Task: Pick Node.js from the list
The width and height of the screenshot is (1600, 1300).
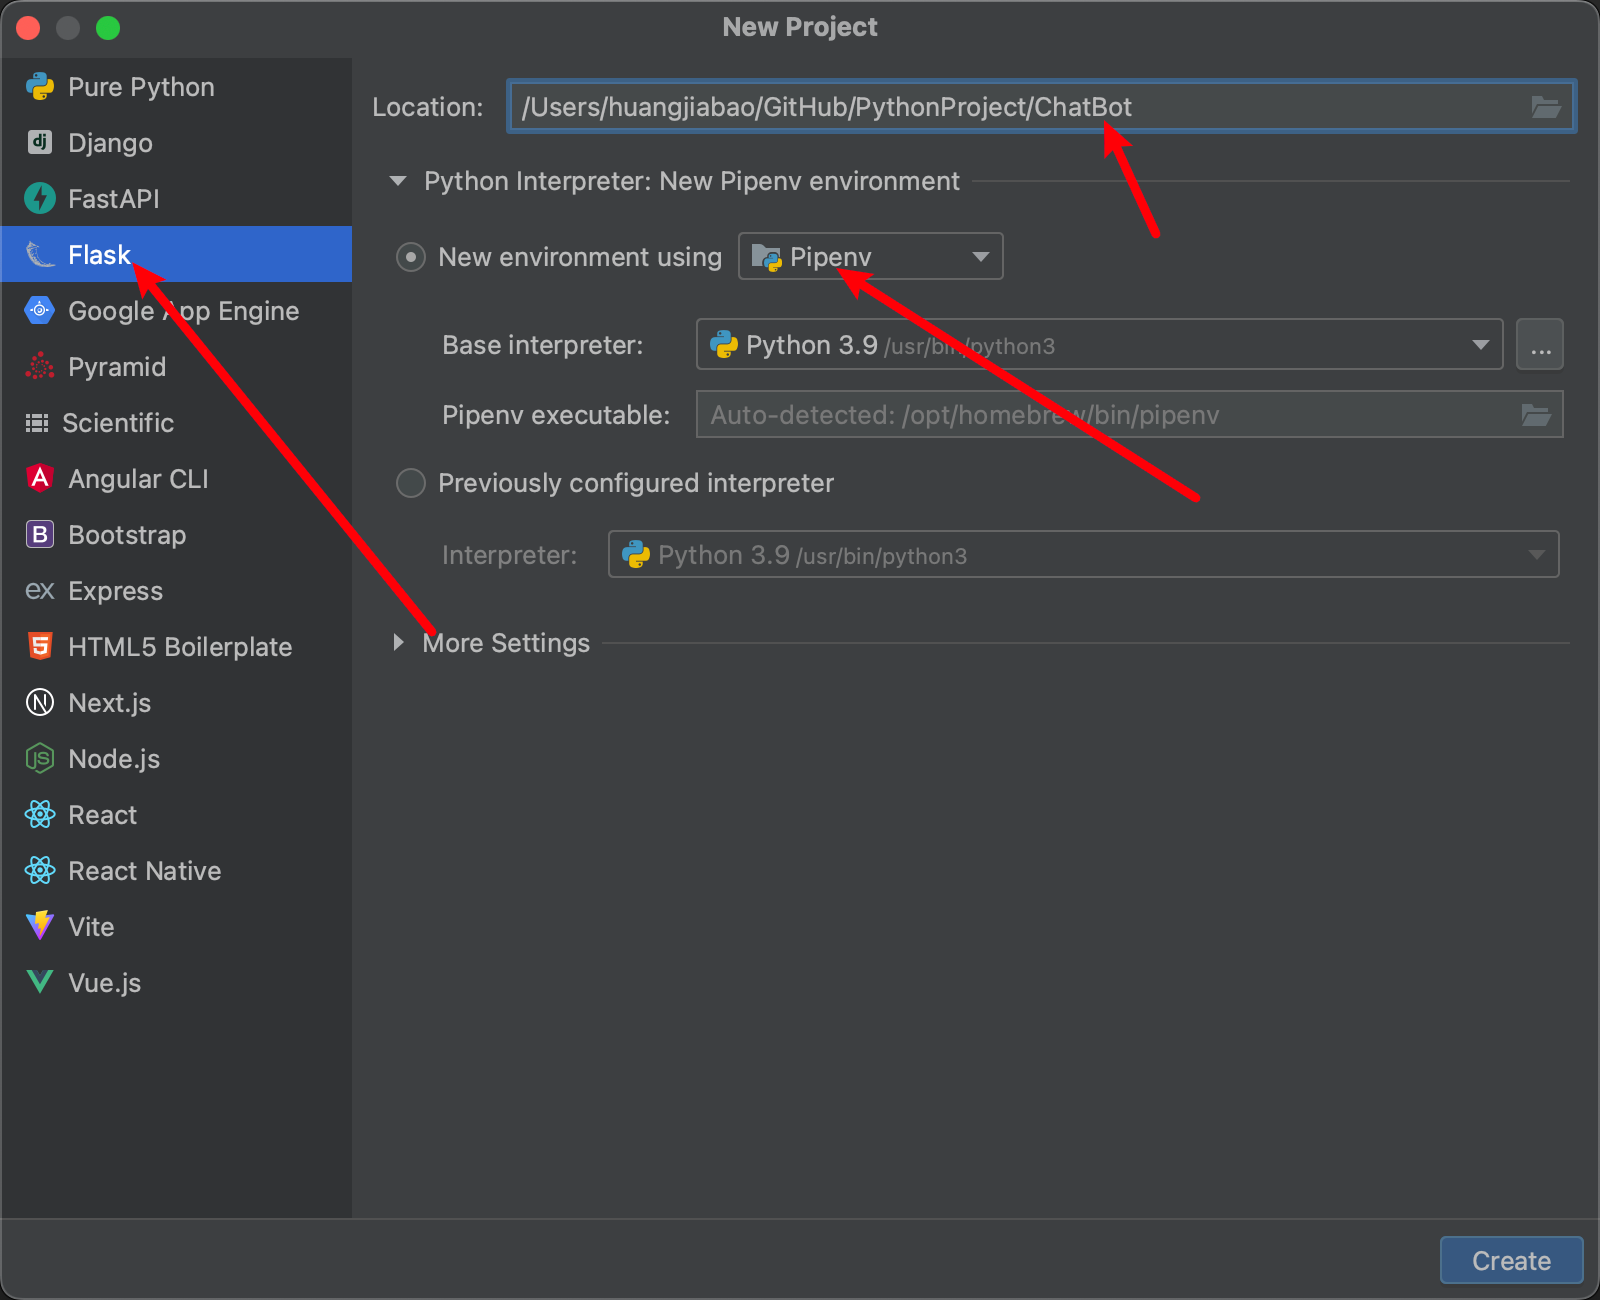Action: click(176, 759)
